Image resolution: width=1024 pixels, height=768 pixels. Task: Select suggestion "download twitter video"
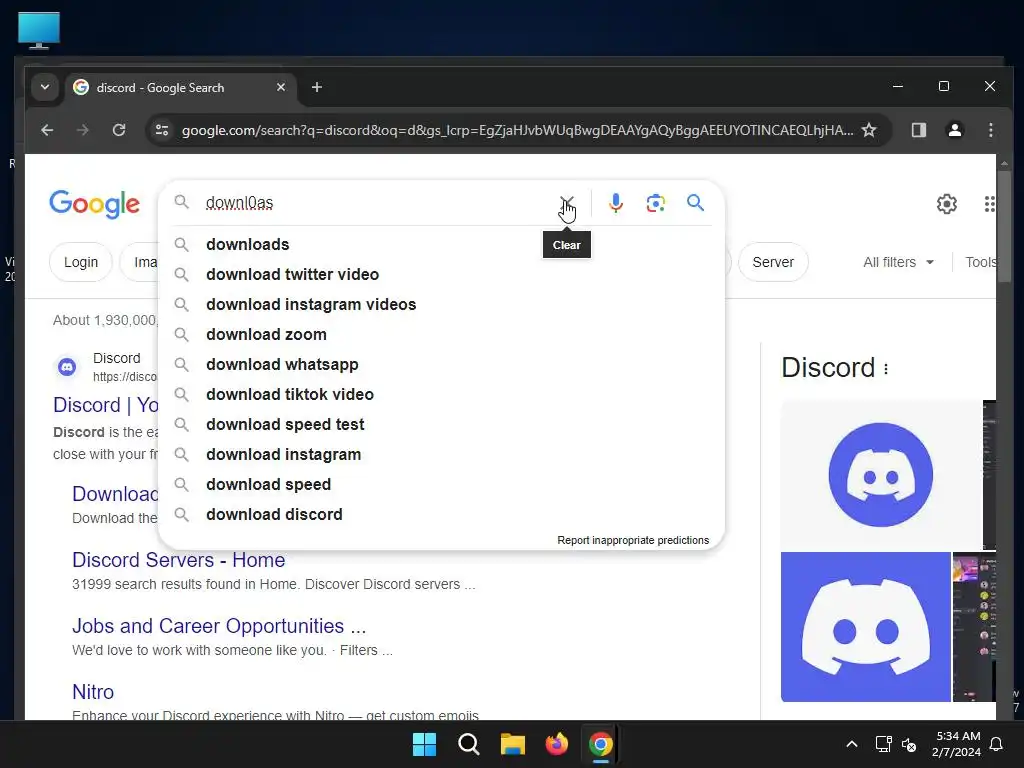pyautogui.click(x=441, y=274)
